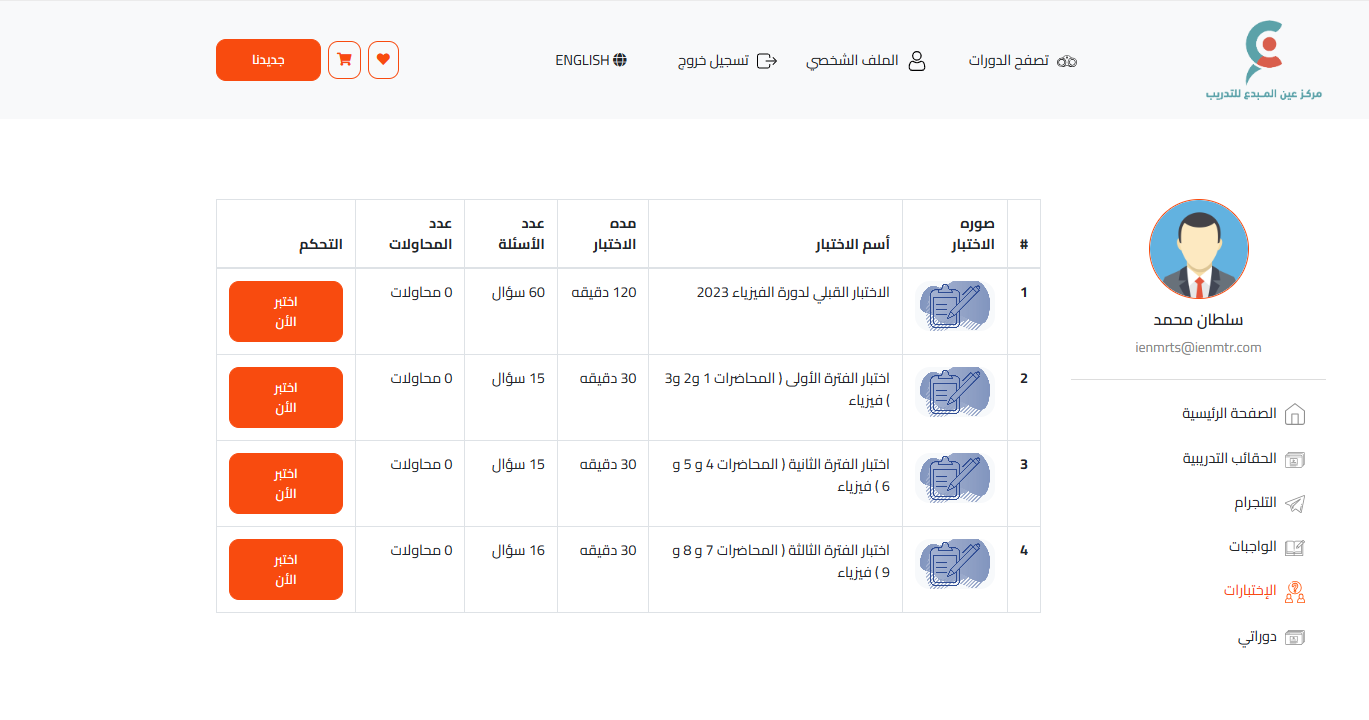Viewport: 1369px width, 720px height.
Task: Start the third period exam in row 3
Action: (x=286, y=484)
